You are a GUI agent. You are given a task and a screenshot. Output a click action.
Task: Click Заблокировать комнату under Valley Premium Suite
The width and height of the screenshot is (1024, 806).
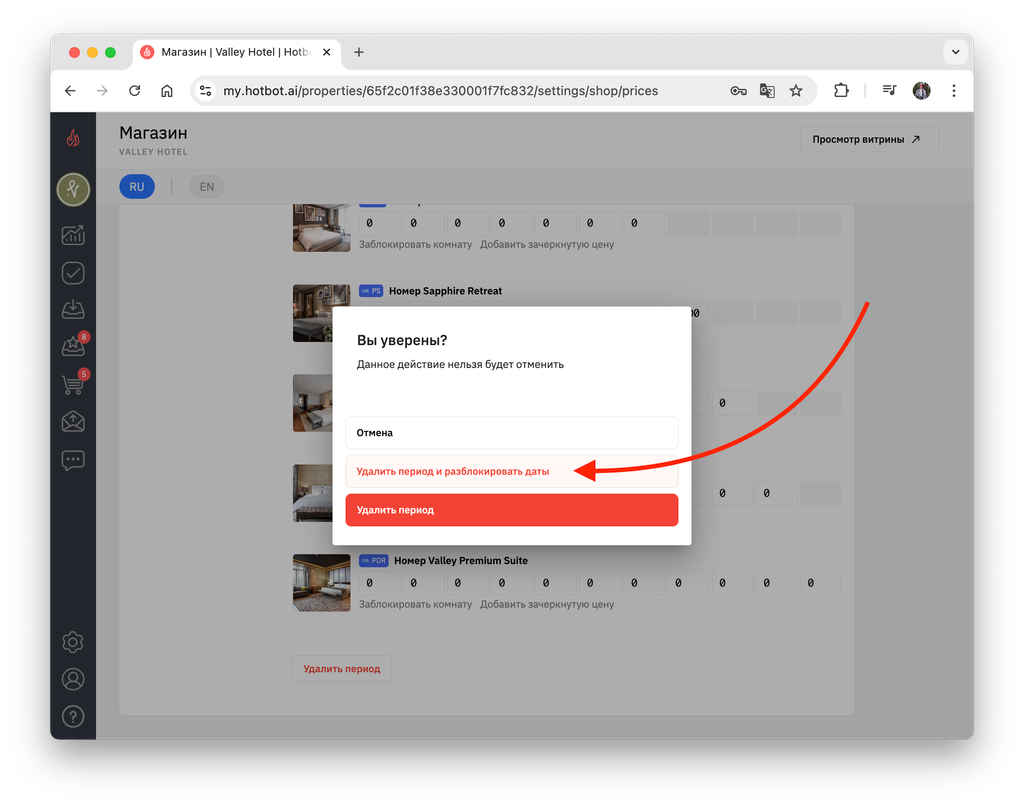coord(415,604)
